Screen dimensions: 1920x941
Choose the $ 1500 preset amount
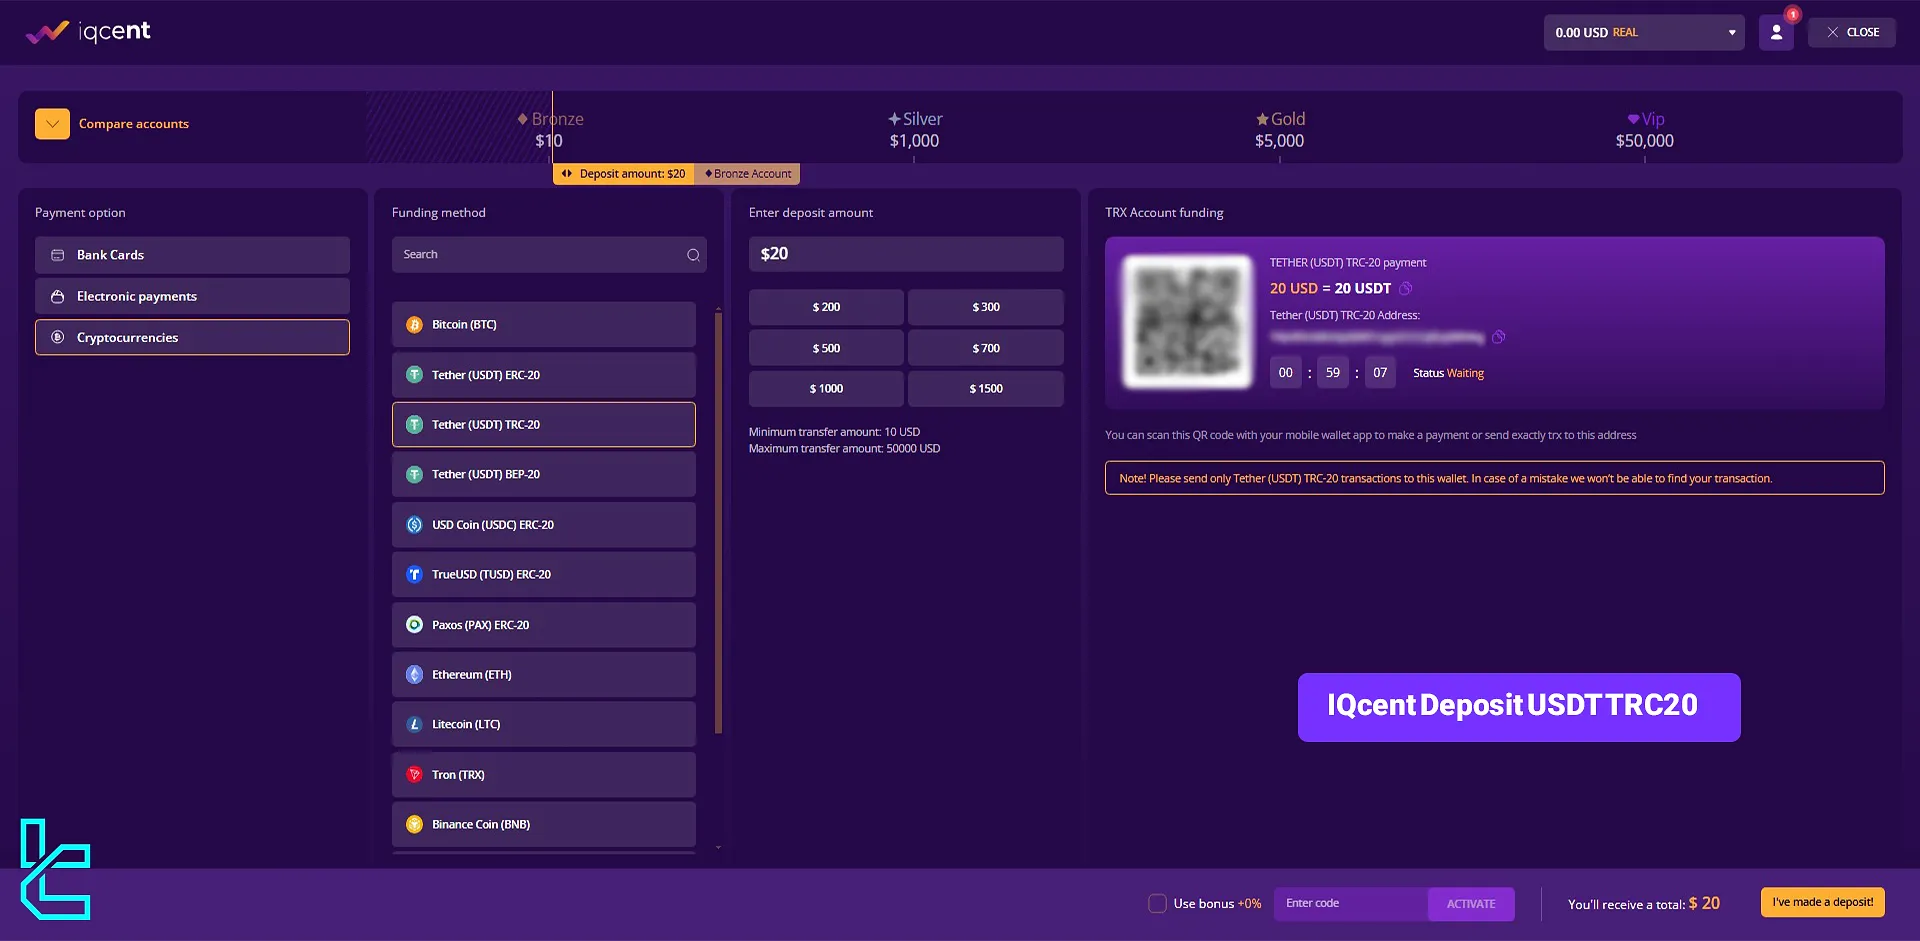point(986,389)
